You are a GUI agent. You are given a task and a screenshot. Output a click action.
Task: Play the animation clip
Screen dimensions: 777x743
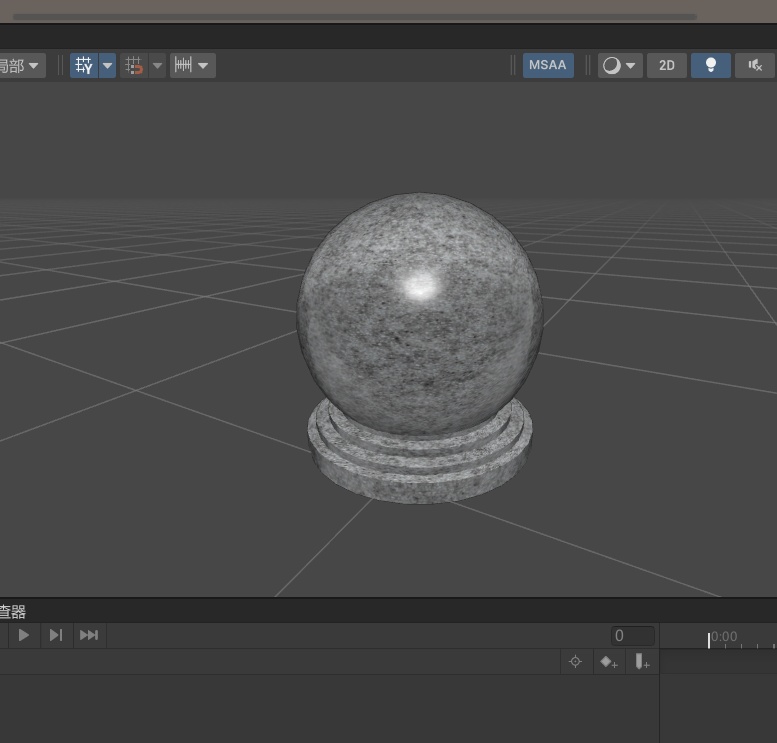coord(24,635)
